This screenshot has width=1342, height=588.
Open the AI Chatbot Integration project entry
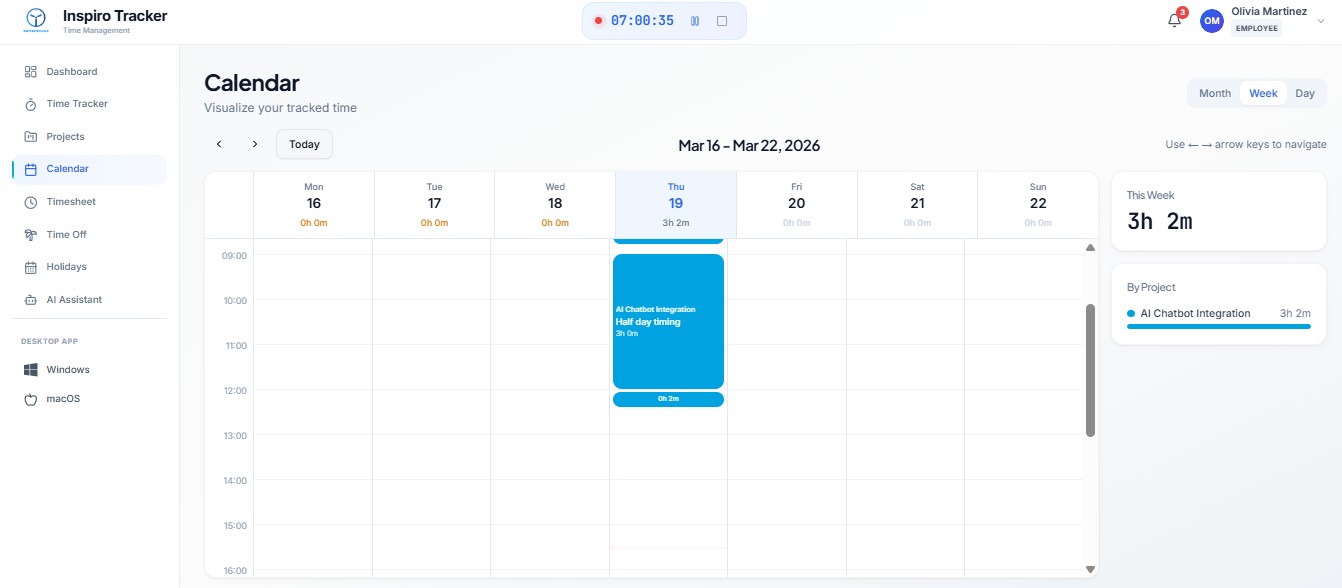tap(1196, 313)
